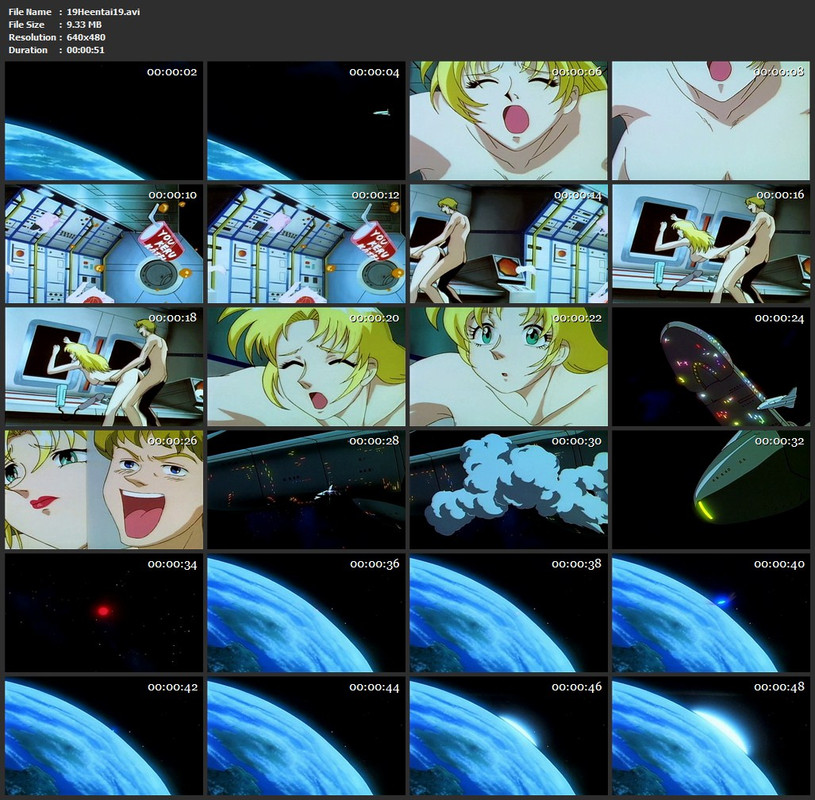This screenshot has height=800, width=815.
Task: Open the Earth thumbnail stamped 00:00:38
Action: (508, 613)
